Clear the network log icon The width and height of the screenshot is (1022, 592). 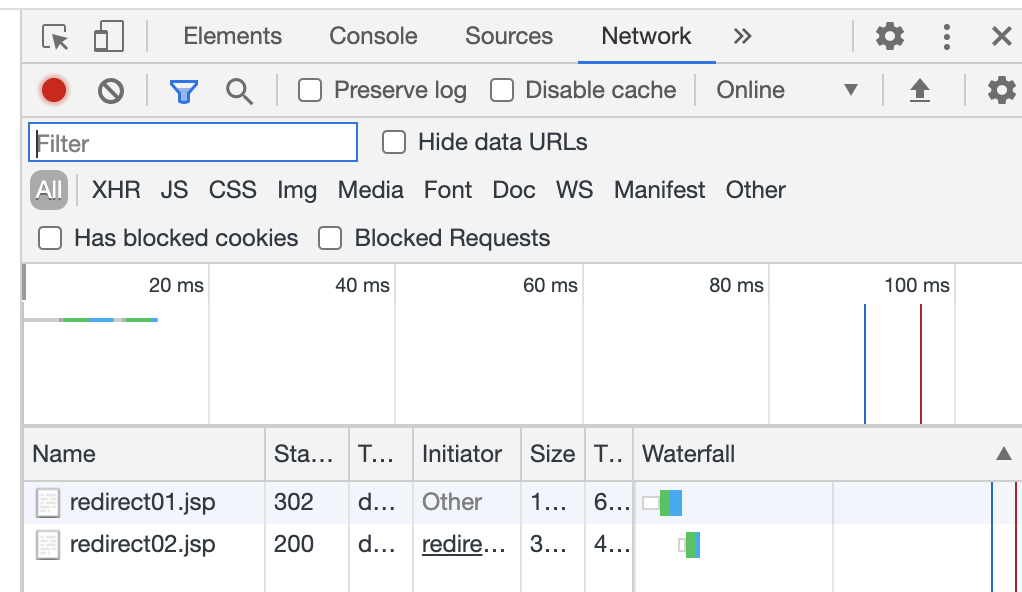point(111,91)
